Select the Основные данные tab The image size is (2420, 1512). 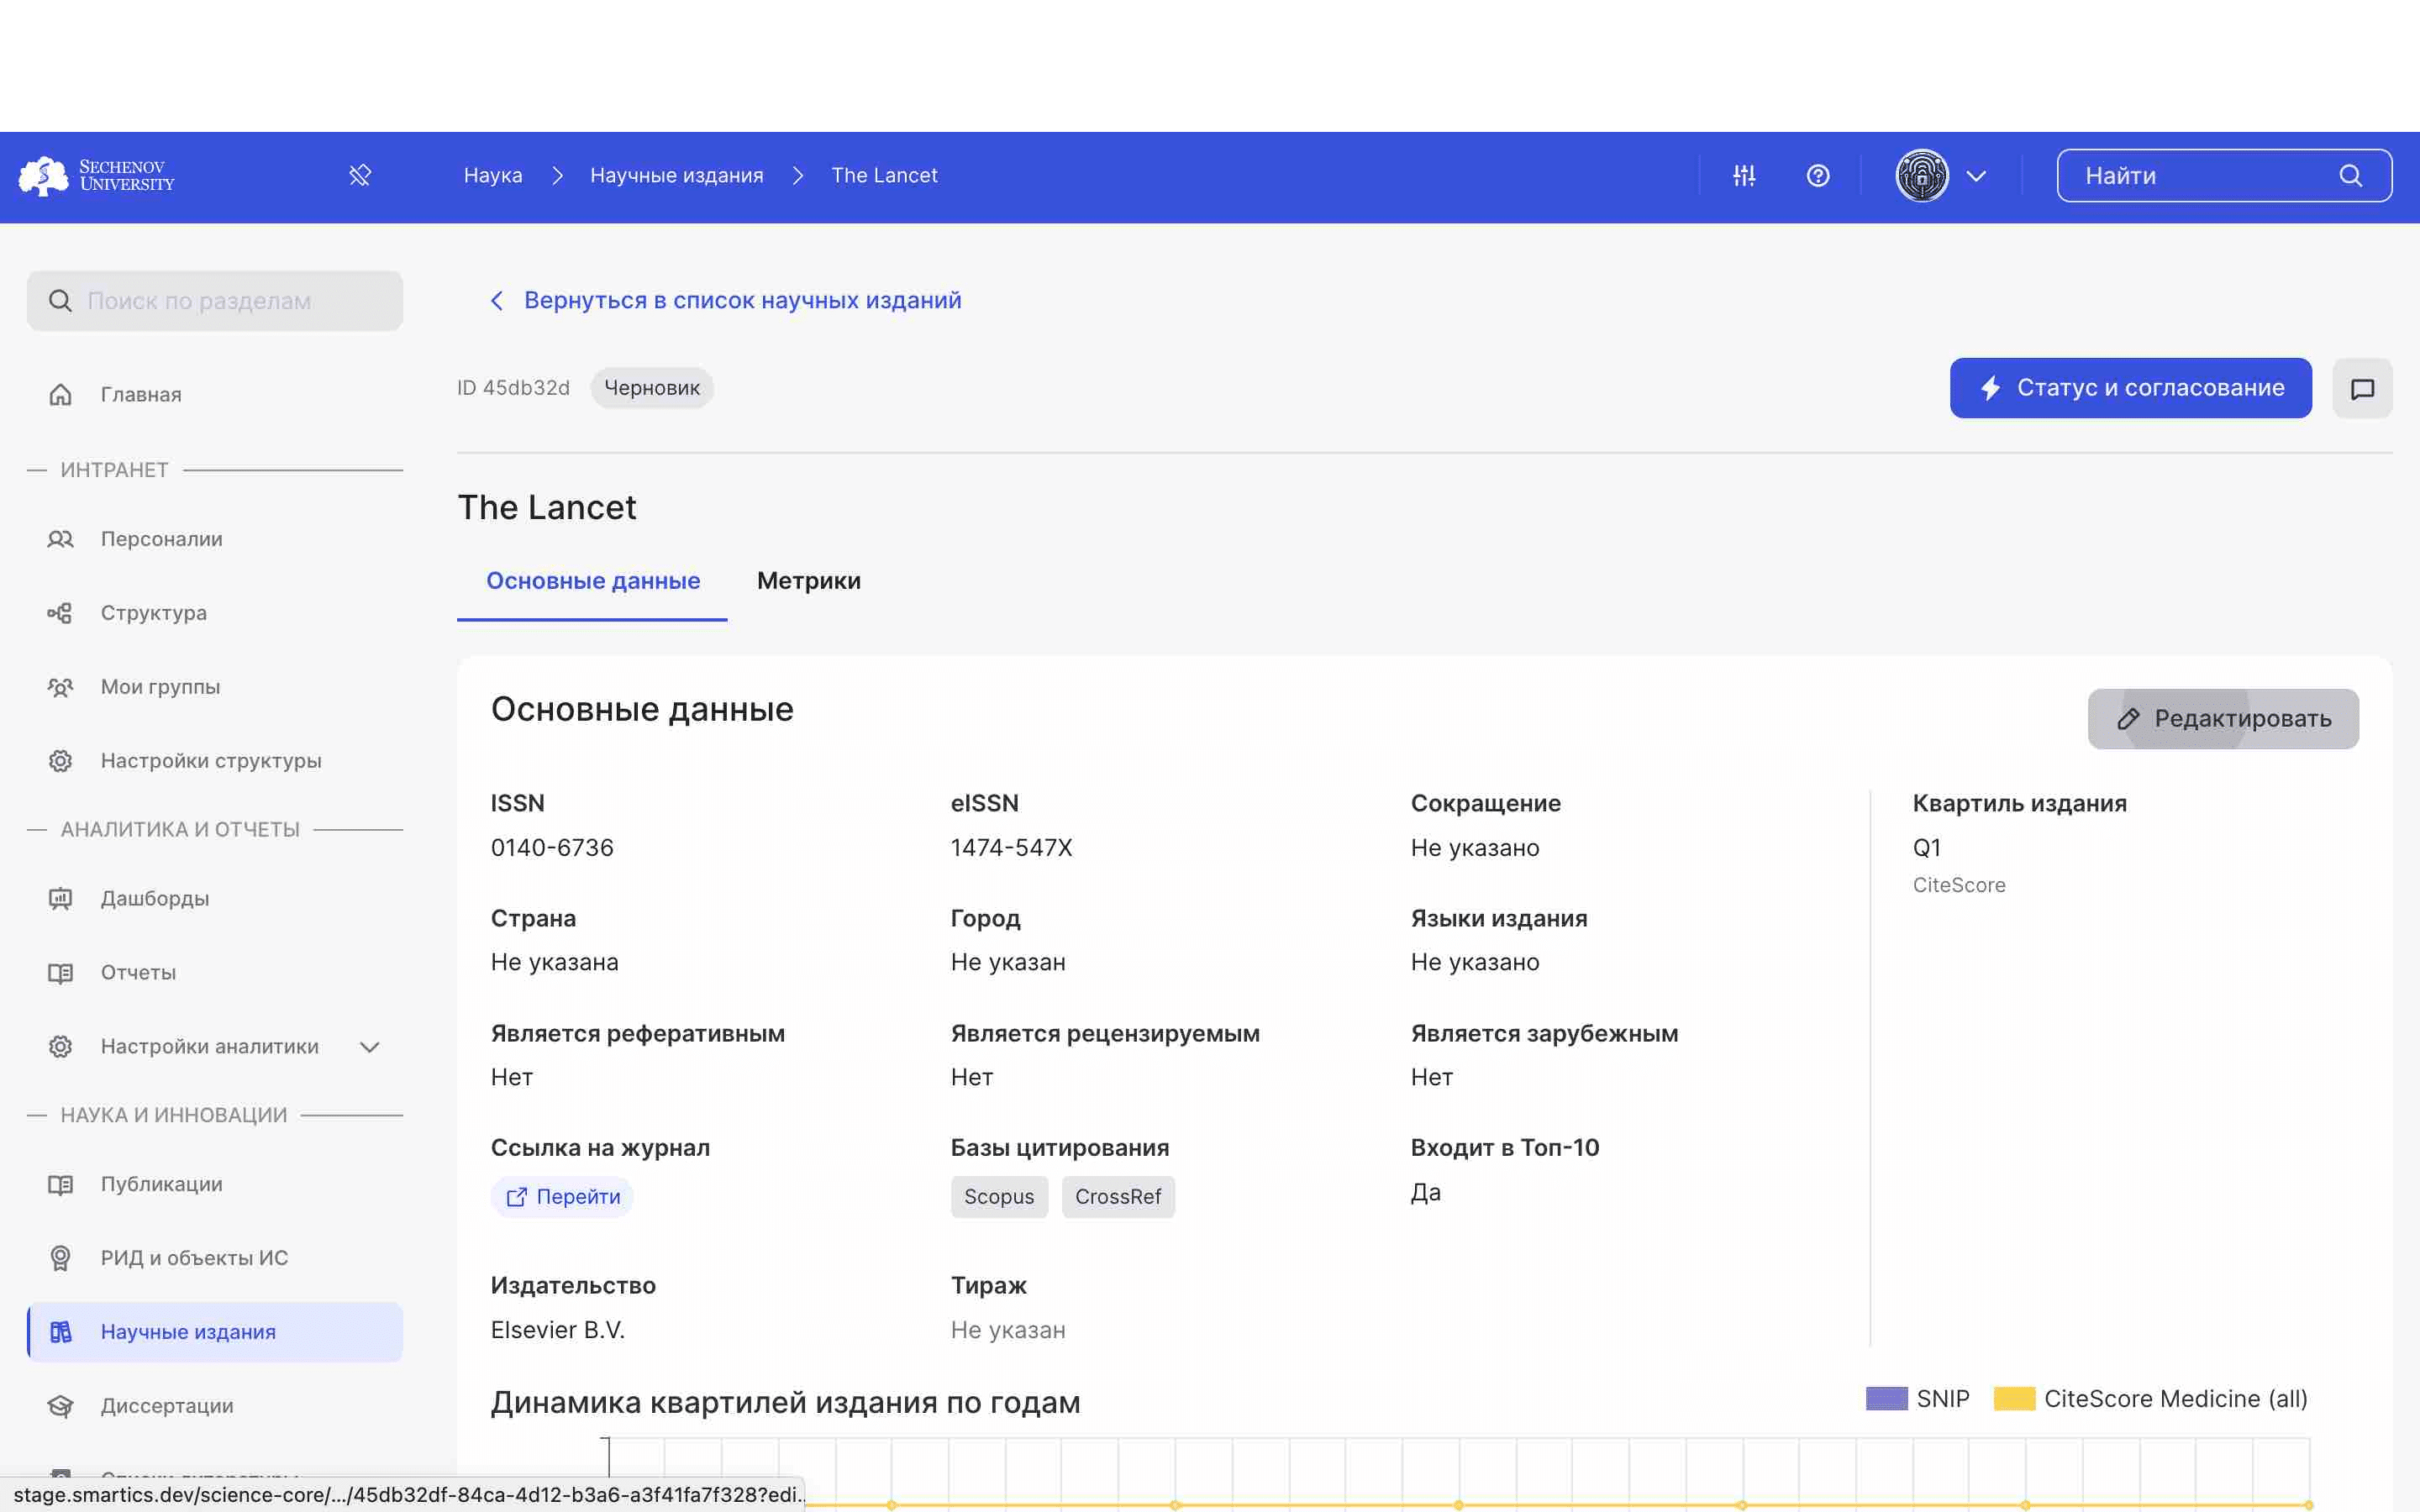592,581
